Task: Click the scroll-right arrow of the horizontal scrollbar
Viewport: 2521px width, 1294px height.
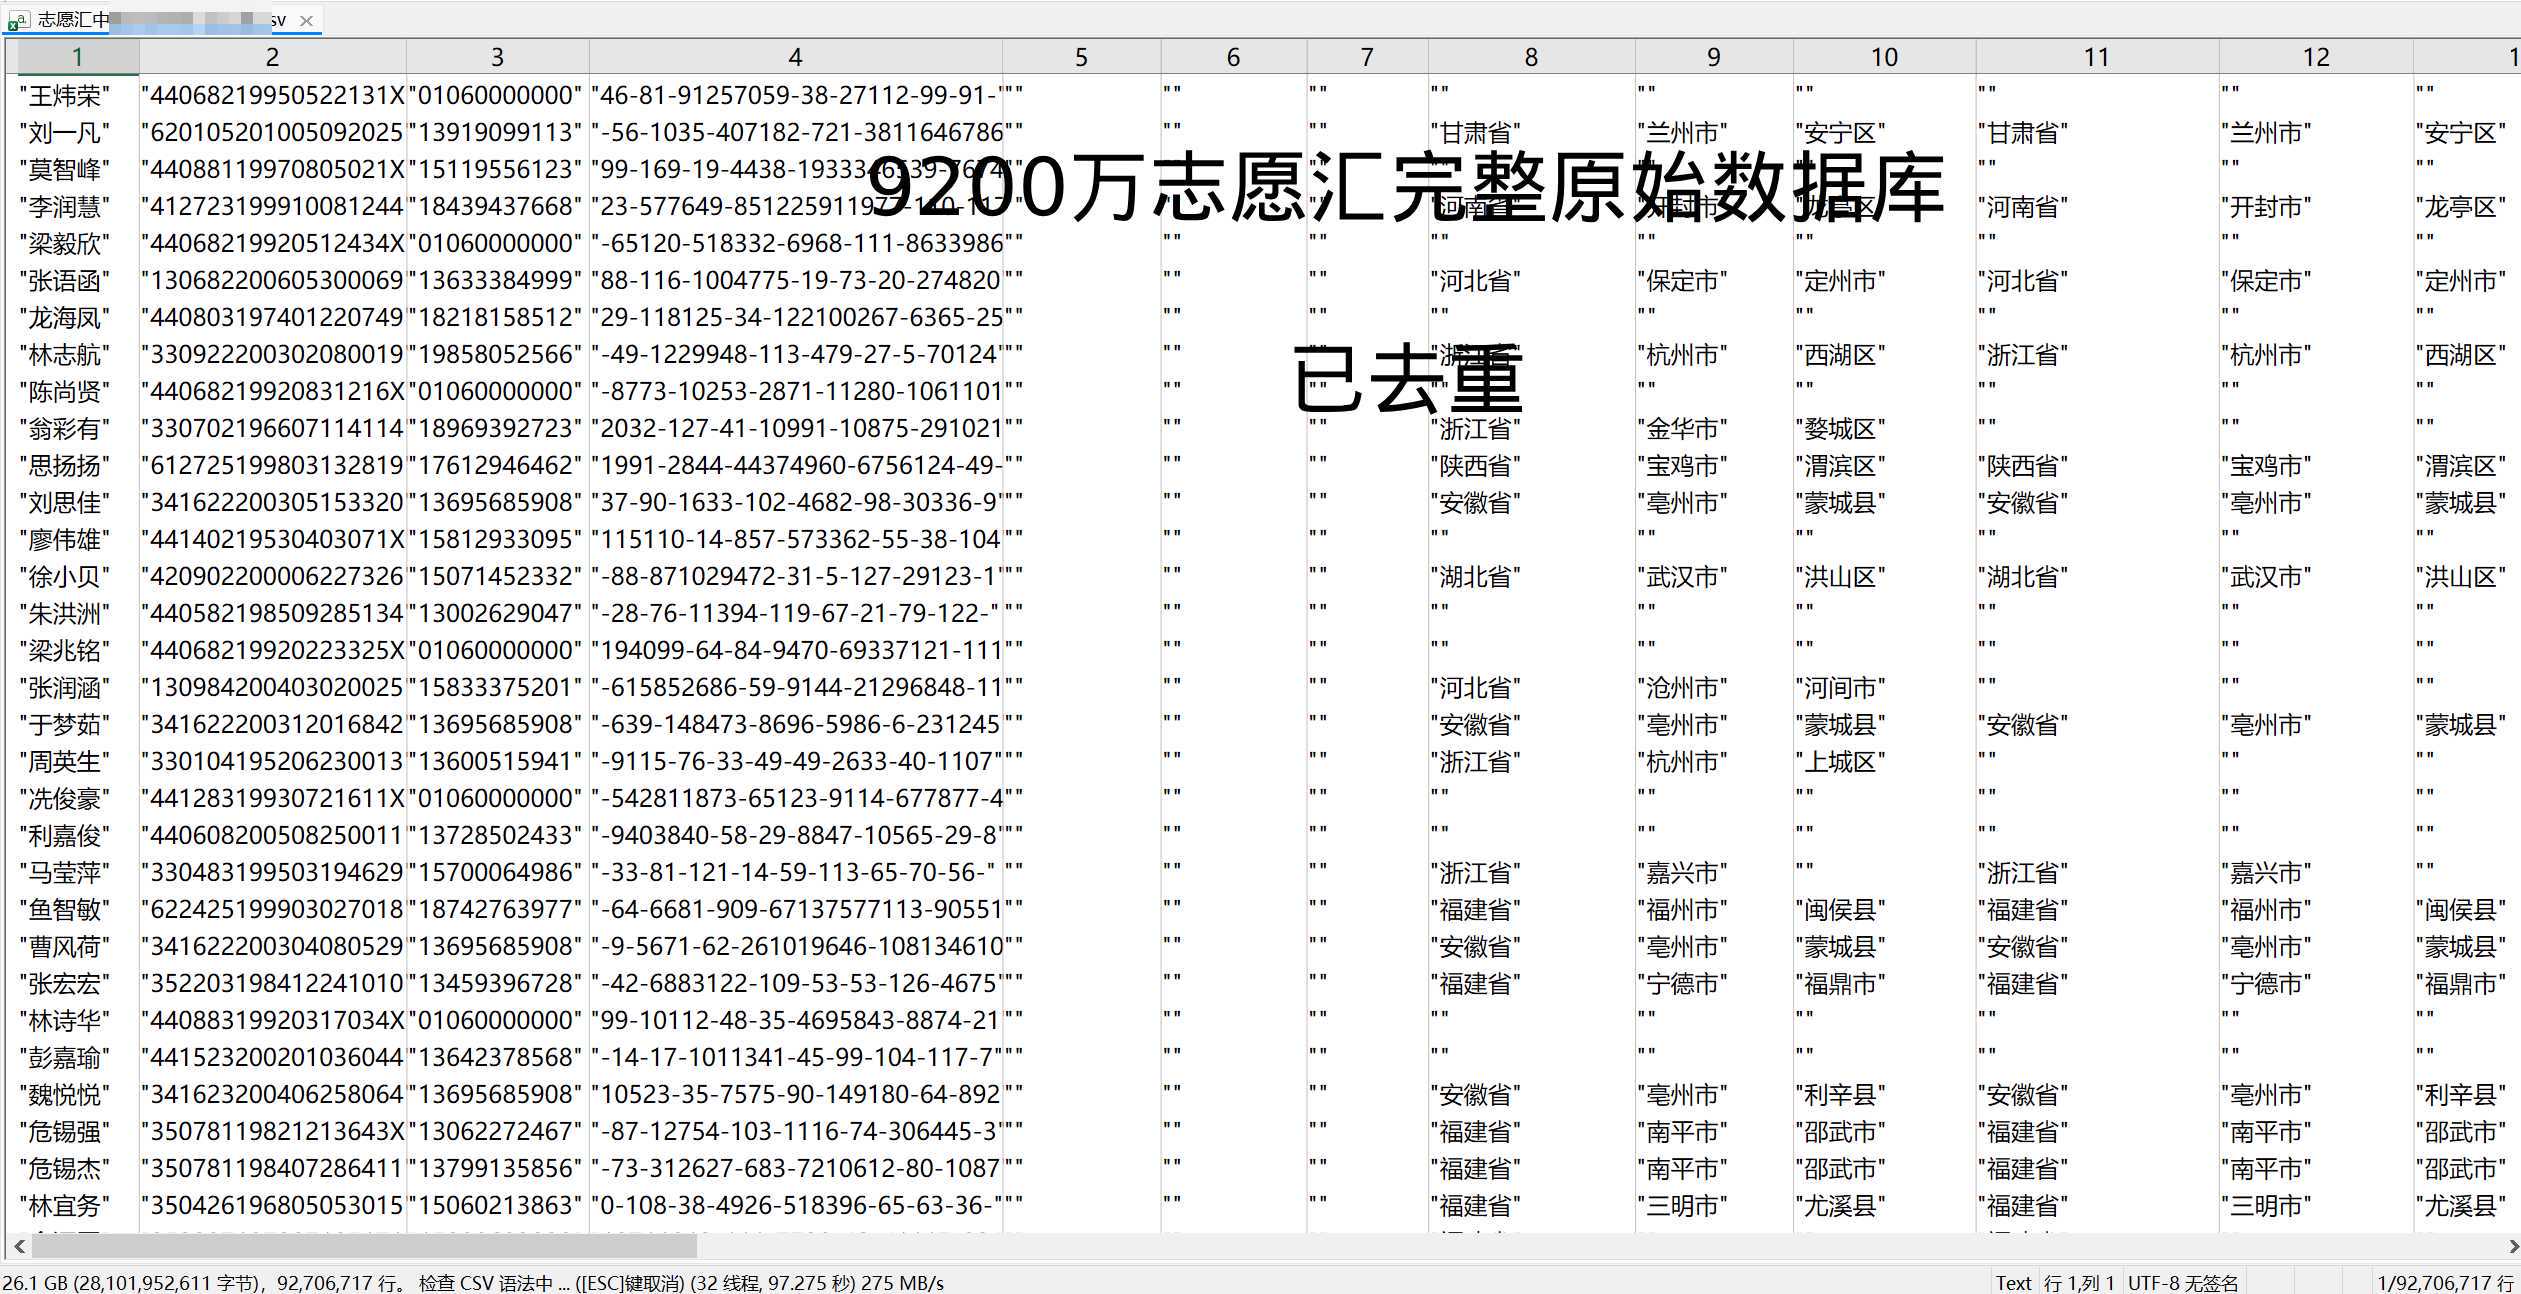Action: tap(2511, 1246)
